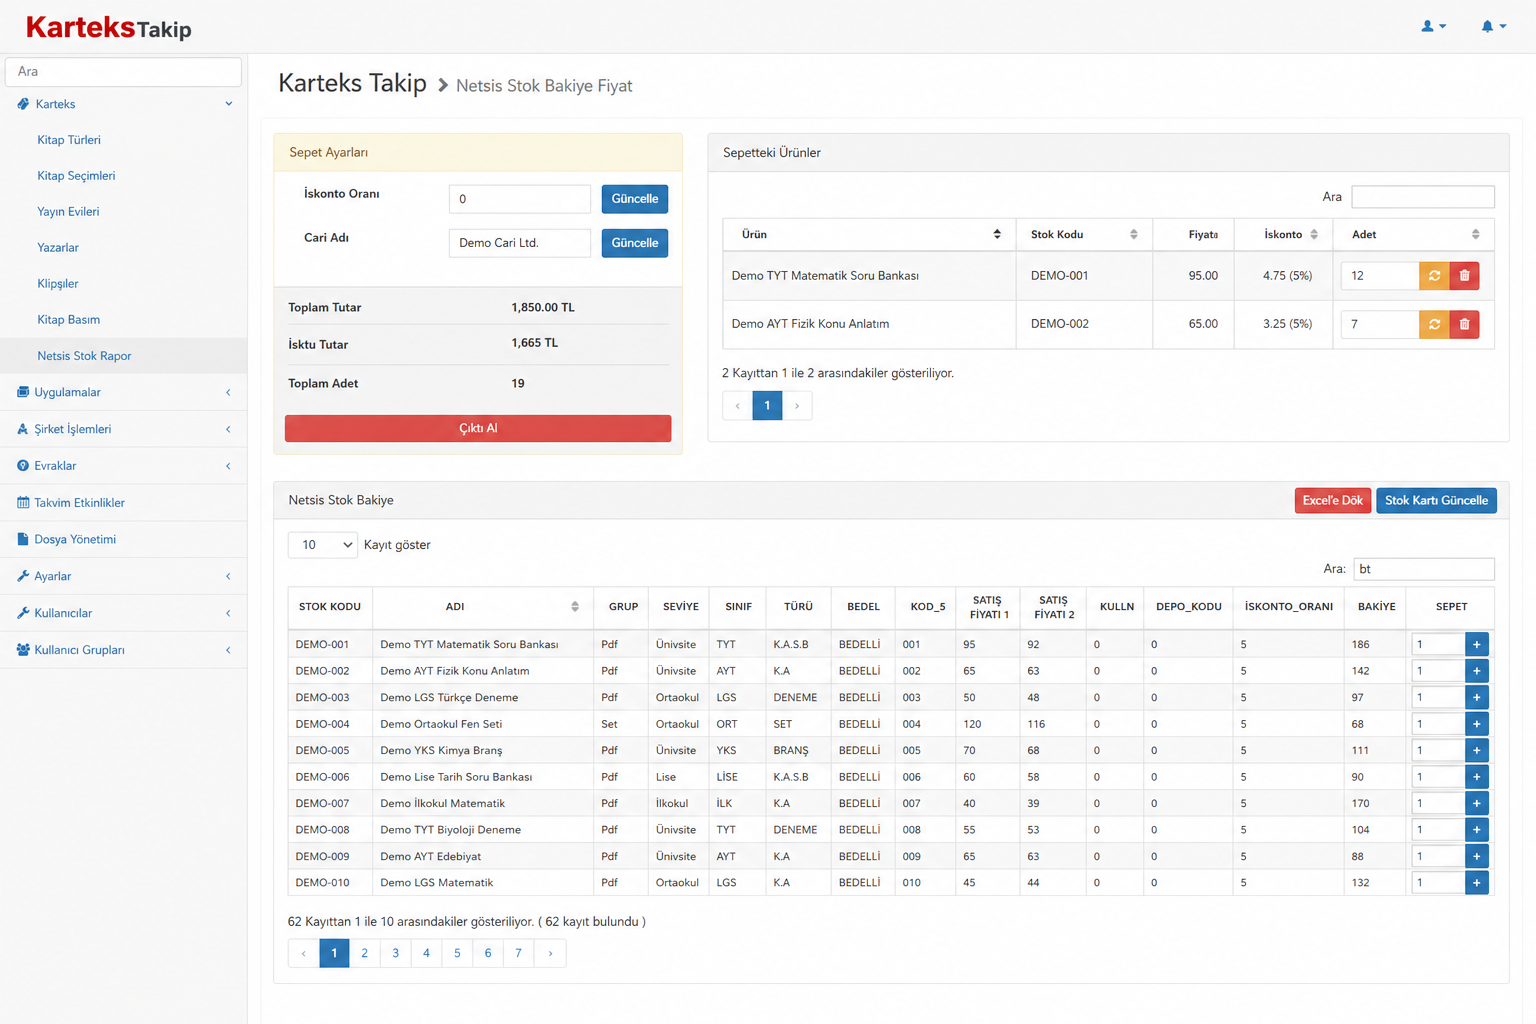
Task: Add DEMO-010 to basket with plus icon
Action: [1476, 883]
